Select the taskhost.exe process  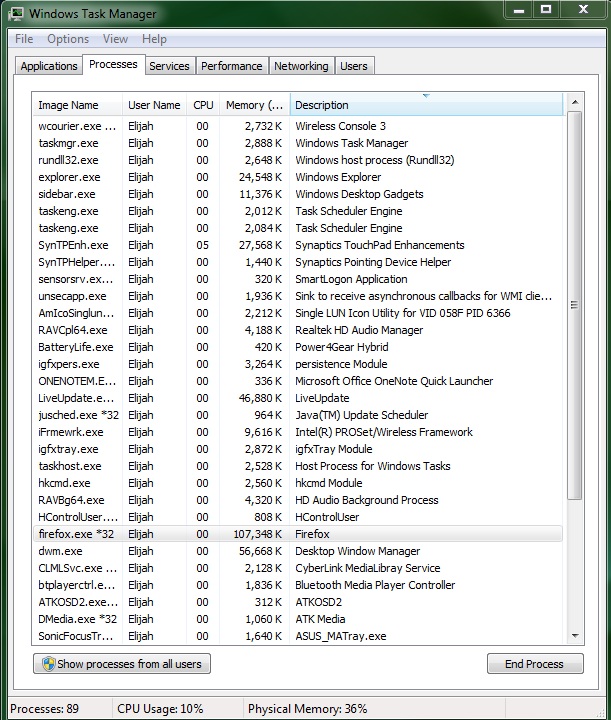click(x=297, y=466)
